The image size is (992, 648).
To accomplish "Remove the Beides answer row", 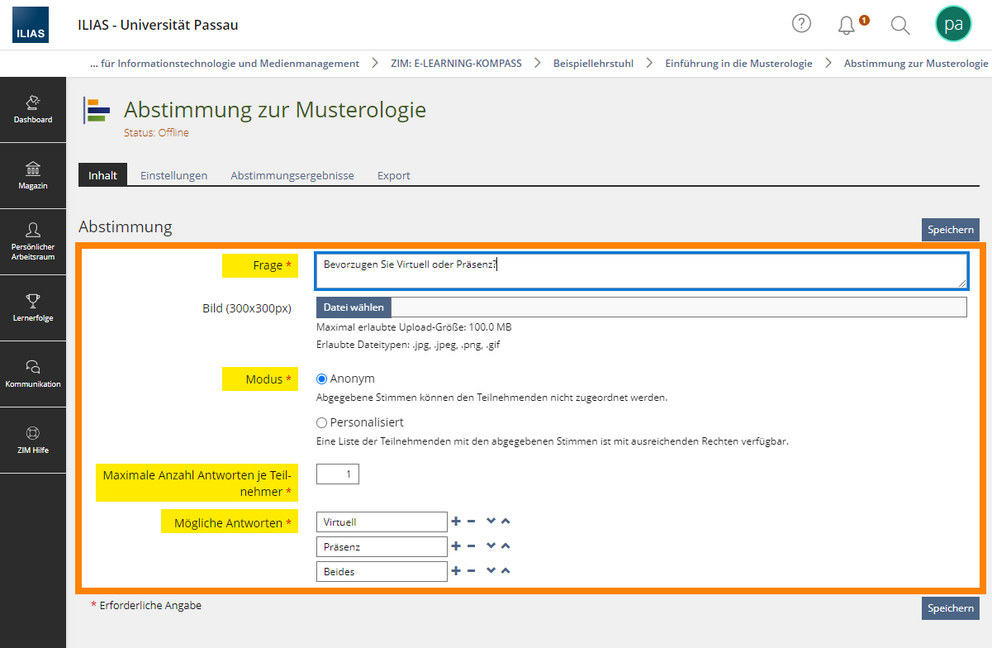I will point(471,571).
